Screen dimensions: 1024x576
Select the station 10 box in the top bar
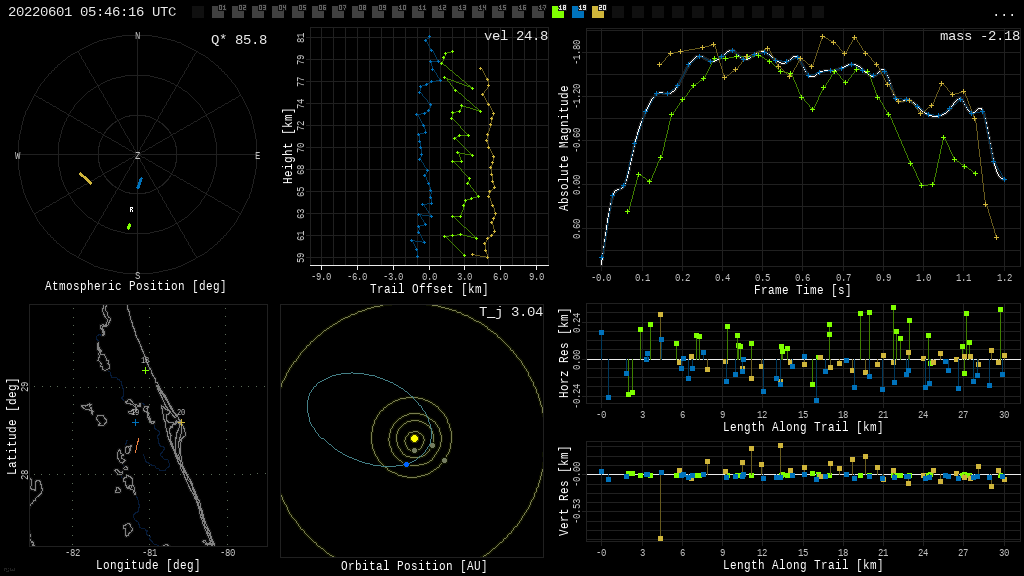coord(398,12)
